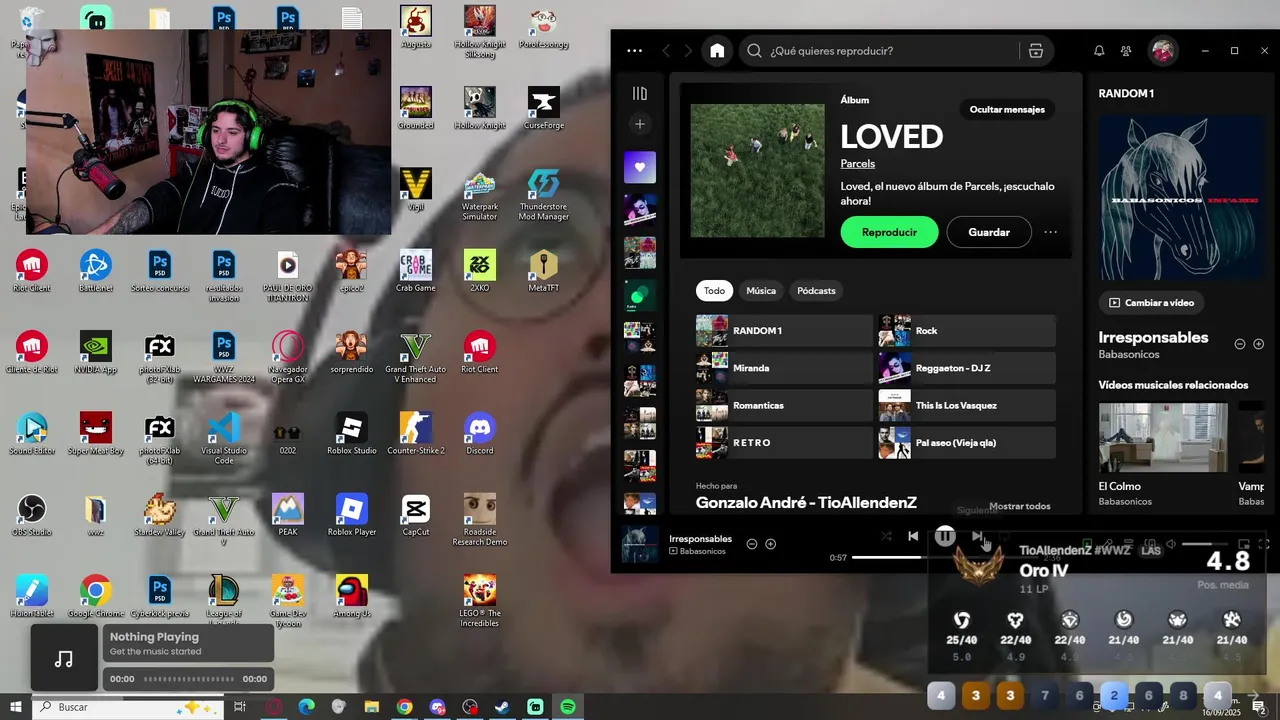
Task: Select the Todo filter chip
Action: tap(714, 291)
